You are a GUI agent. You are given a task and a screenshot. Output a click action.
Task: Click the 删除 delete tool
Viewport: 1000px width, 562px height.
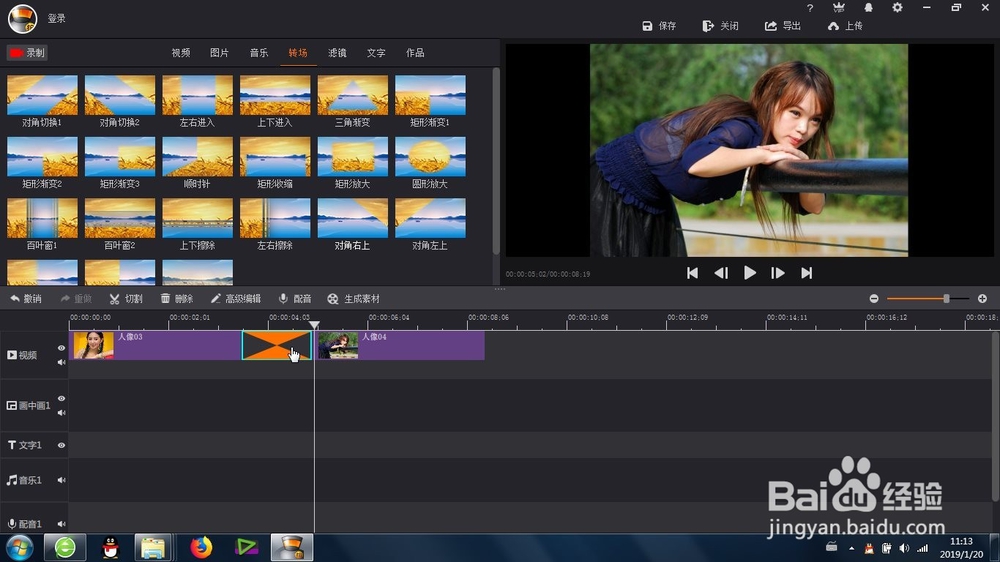(x=177, y=299)
